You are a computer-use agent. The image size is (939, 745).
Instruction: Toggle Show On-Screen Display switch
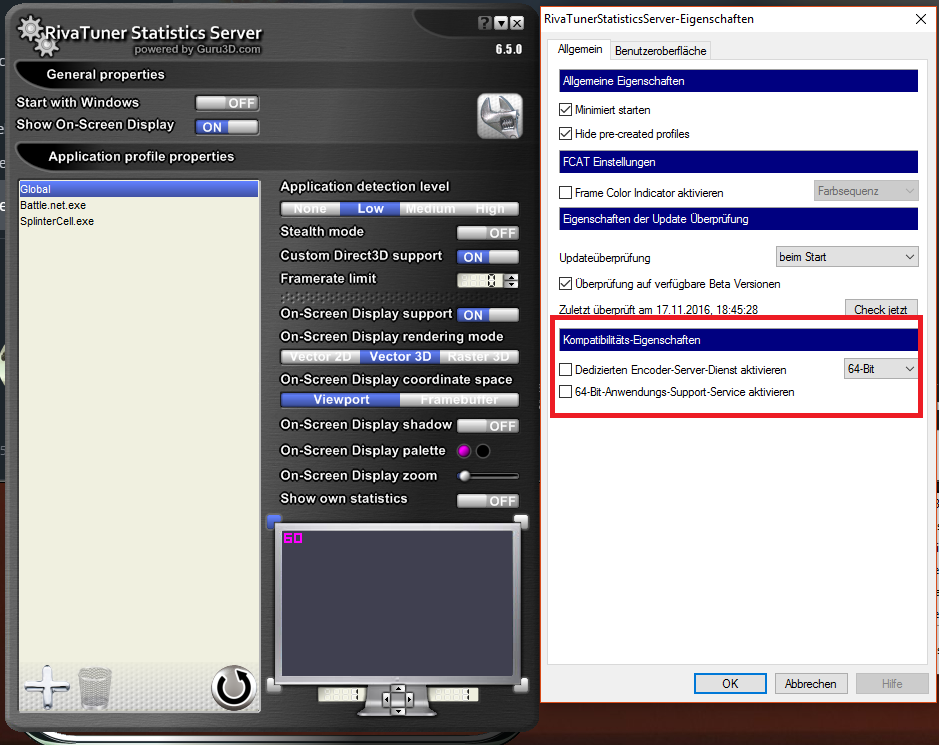(x=227, y=127)
